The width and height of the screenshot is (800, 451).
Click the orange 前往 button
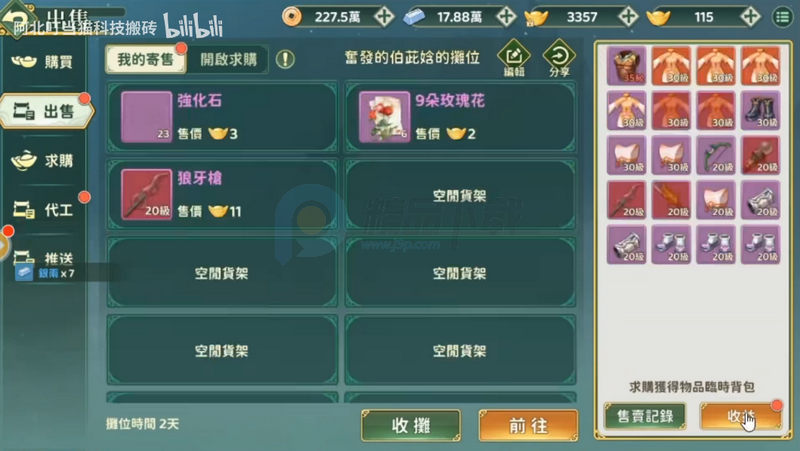click(529, 425)
